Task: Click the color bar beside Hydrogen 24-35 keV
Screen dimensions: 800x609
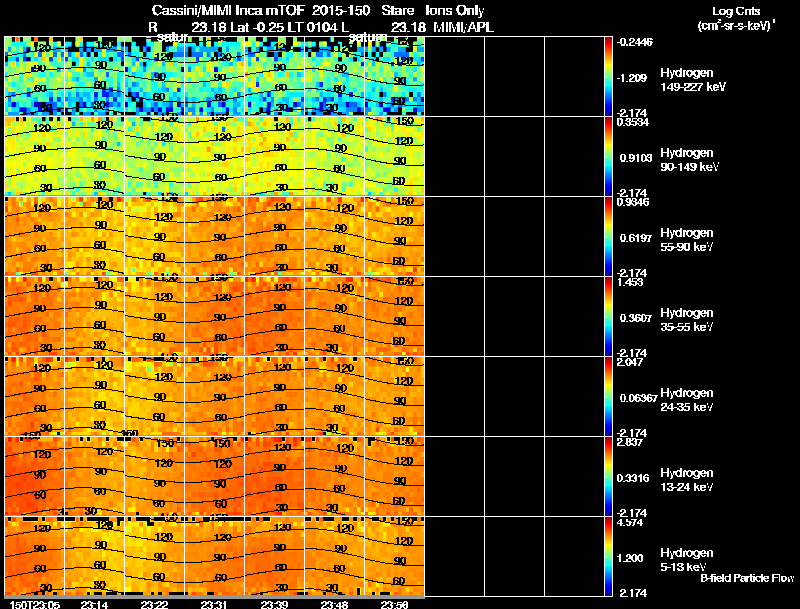Action: (608, 397)
